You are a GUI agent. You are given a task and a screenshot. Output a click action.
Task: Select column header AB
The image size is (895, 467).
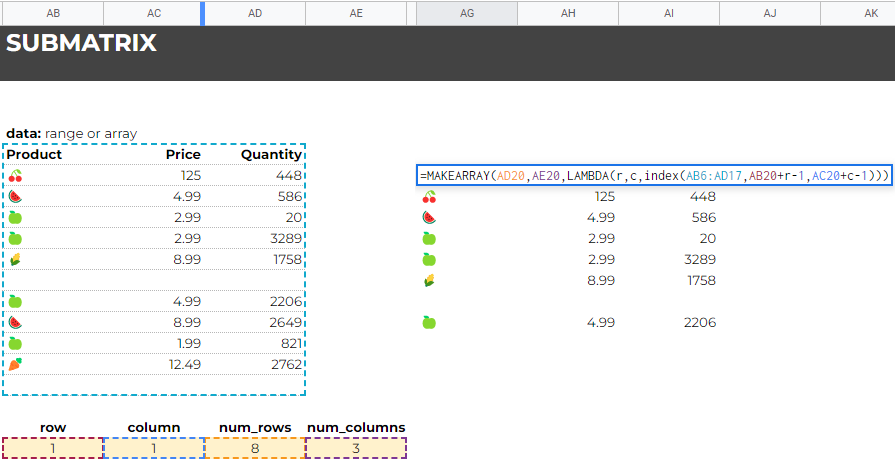point(53,13)
